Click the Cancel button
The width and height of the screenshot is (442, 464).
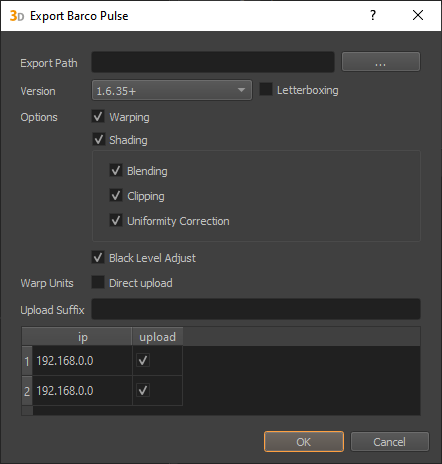point(389,442)
